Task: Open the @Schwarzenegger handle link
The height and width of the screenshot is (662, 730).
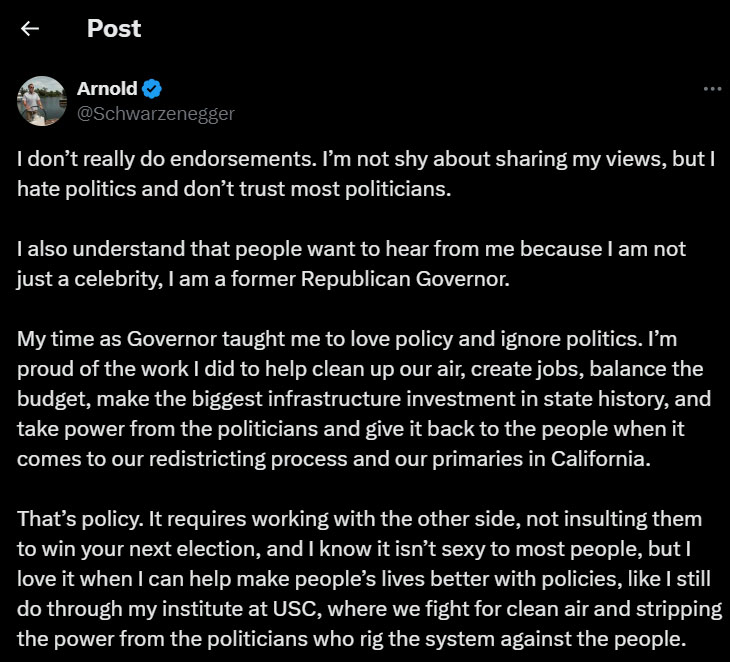Action: (155, 114)
